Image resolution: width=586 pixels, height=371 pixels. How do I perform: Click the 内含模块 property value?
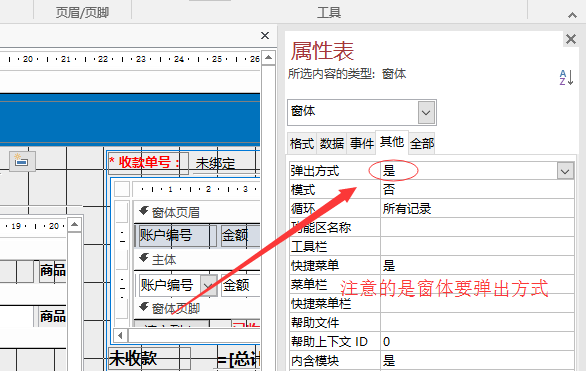[x=477, y=361]
